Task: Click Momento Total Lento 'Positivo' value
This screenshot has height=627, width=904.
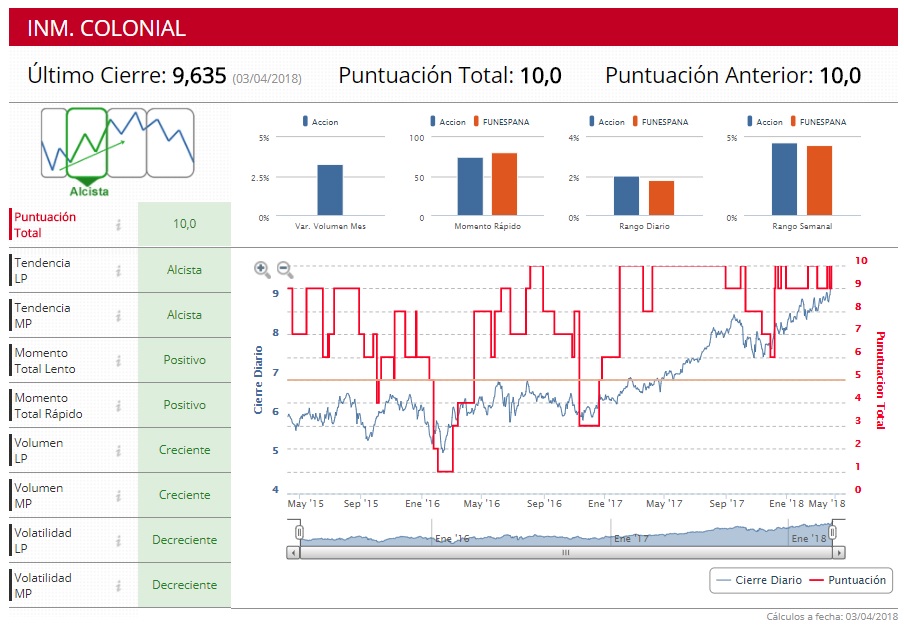Action: pos(184,360)
